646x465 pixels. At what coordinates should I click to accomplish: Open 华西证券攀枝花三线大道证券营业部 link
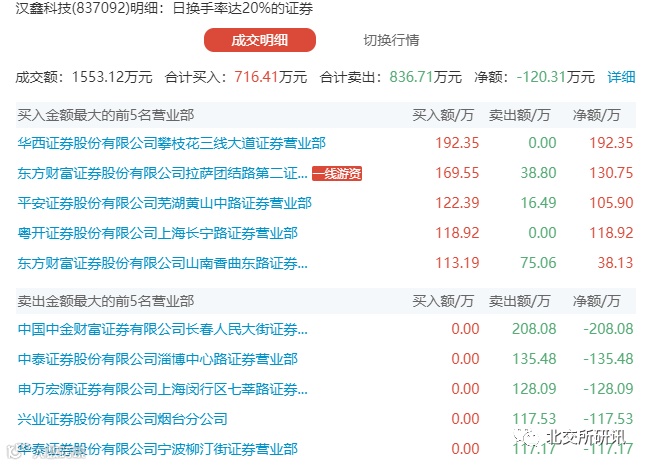[171, 143]
